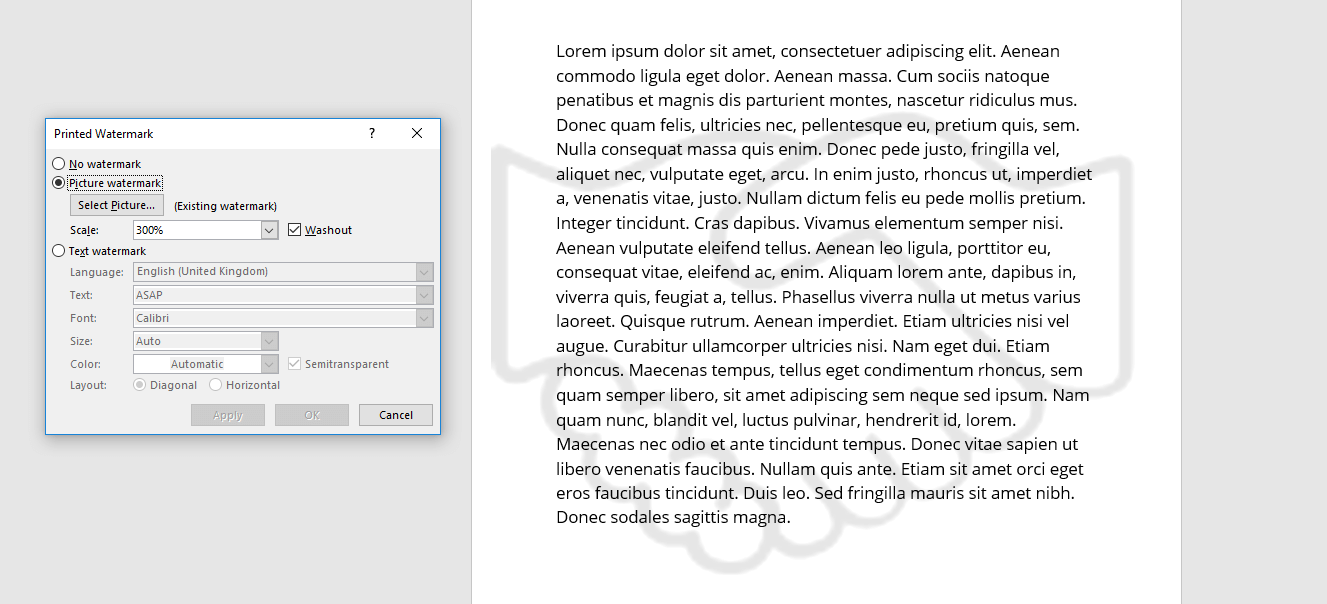Screen dimensions: 1327x604
Task: Expand the Scale dropdown arrow
Action: [x=269, y=230]
